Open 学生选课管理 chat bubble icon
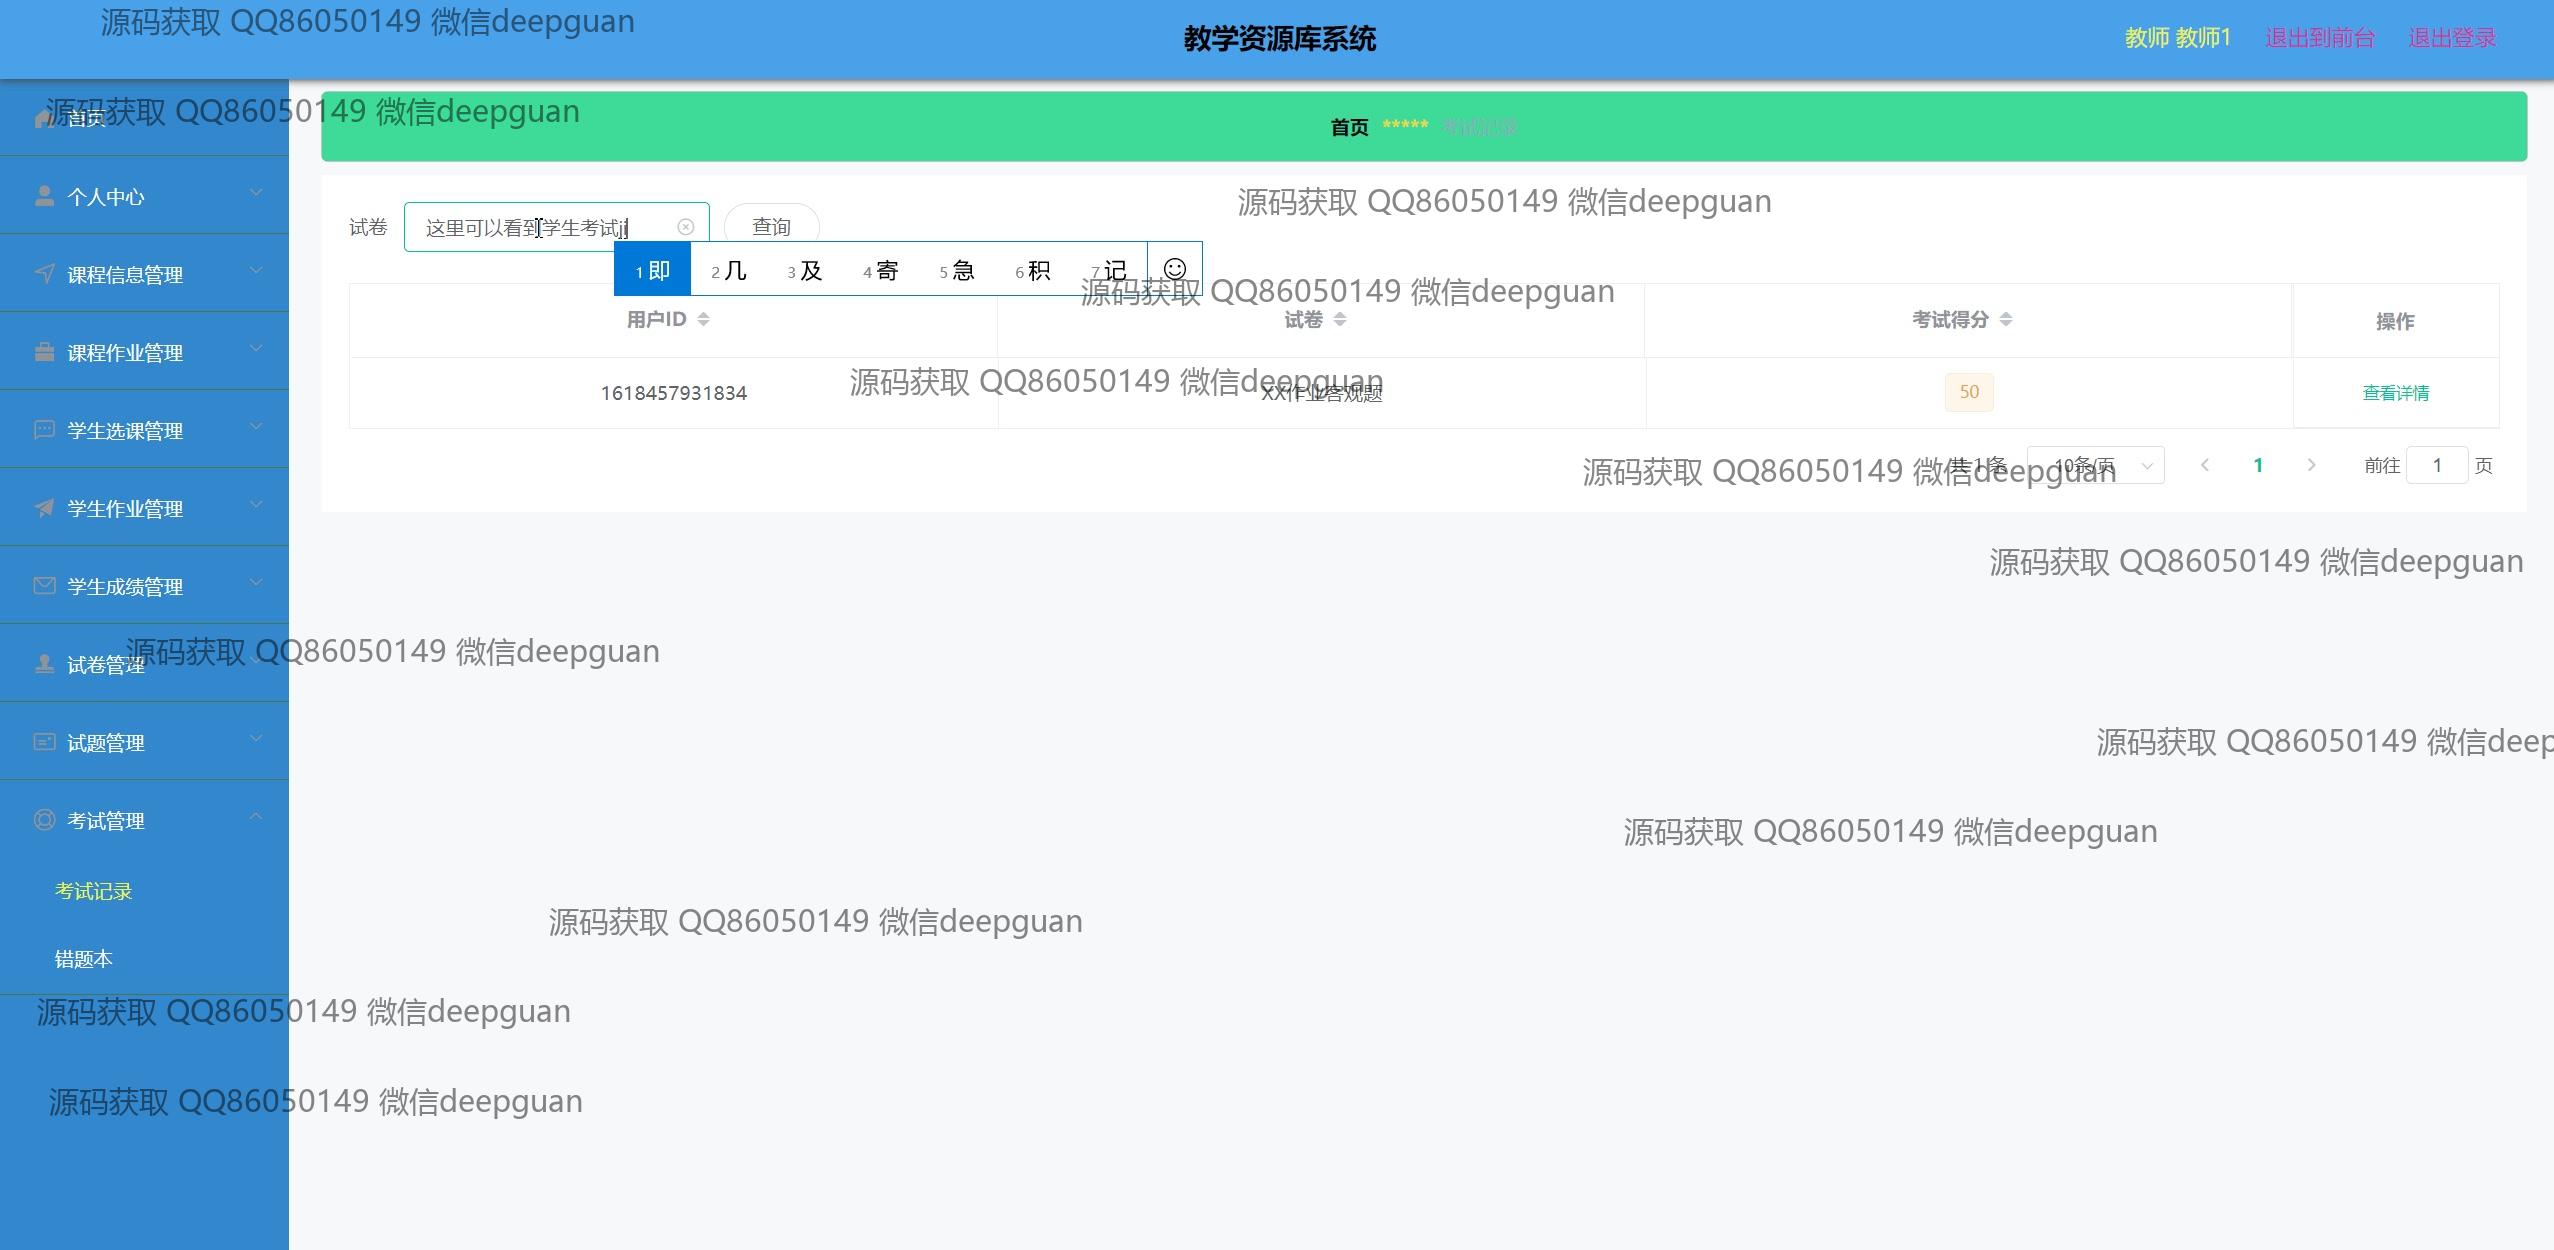Image resolution: width=2554 pixels, height=1250 pixels. point(44,430)
